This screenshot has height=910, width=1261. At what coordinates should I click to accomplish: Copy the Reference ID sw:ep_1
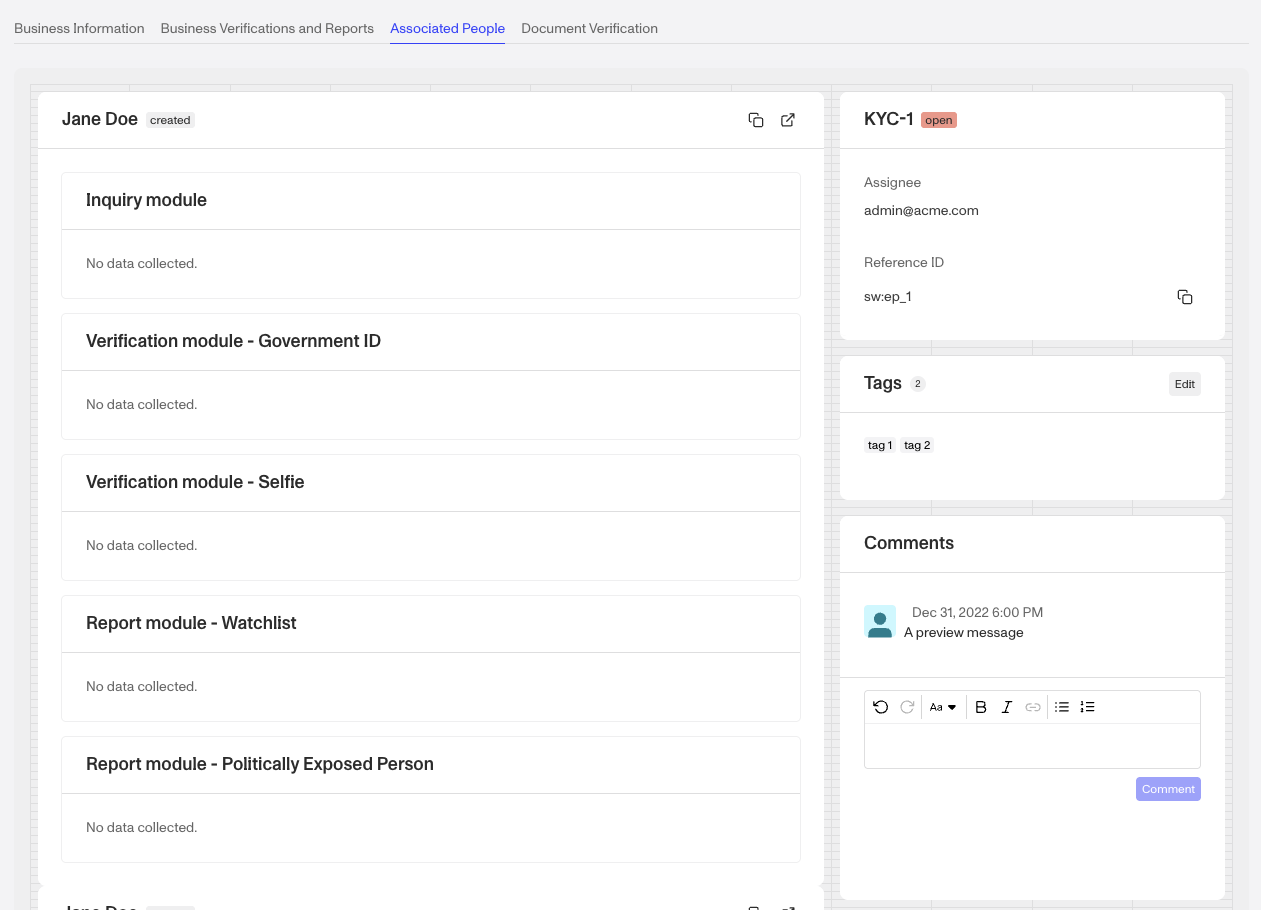tap(1185, 297)
